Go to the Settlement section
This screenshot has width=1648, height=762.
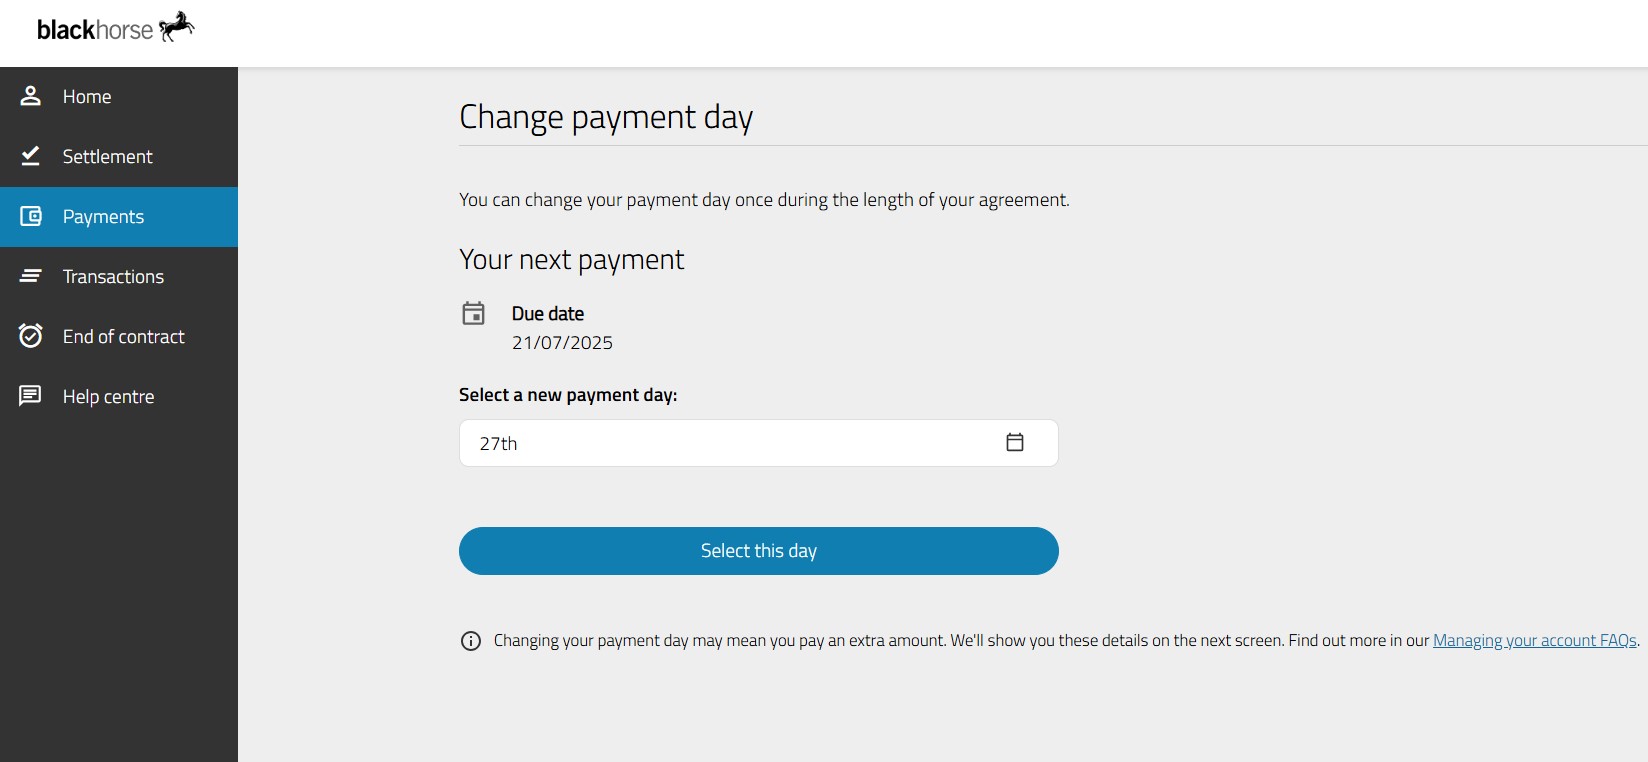click(119, 157)
